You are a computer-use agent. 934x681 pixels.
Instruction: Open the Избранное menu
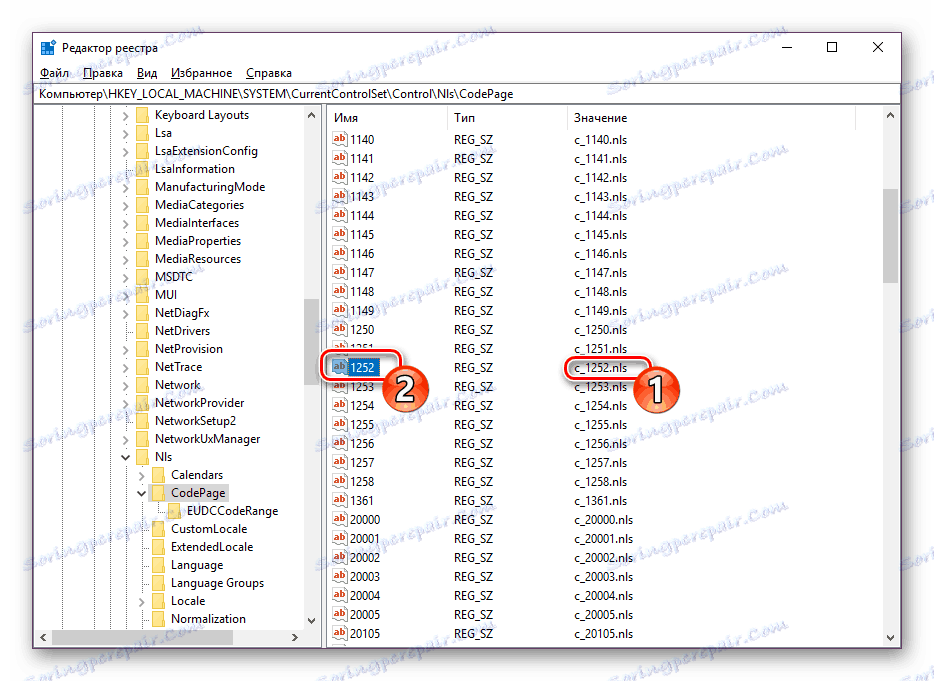click(x=201, y=73)
